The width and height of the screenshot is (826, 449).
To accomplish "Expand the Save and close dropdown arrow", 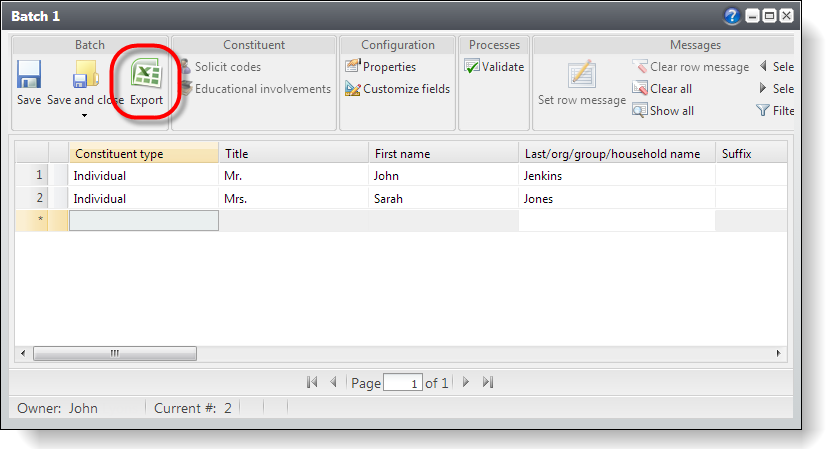I will 84,116.
